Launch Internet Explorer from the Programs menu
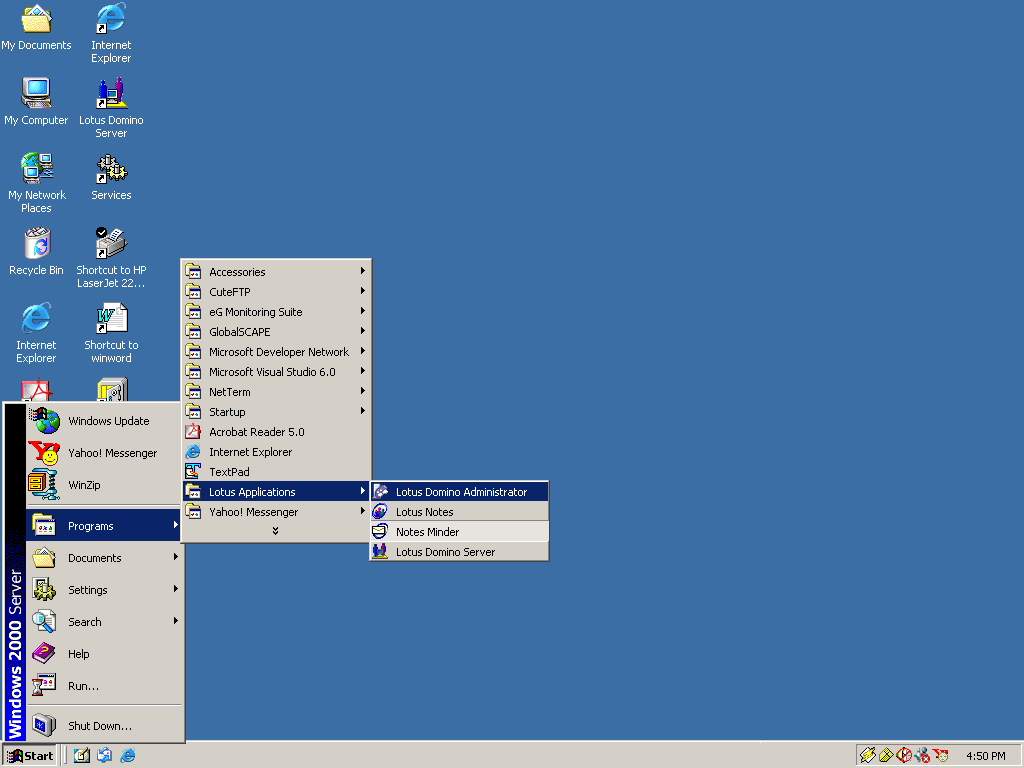The height and width of the screenshot is (768, 1024). click(276, 452)
